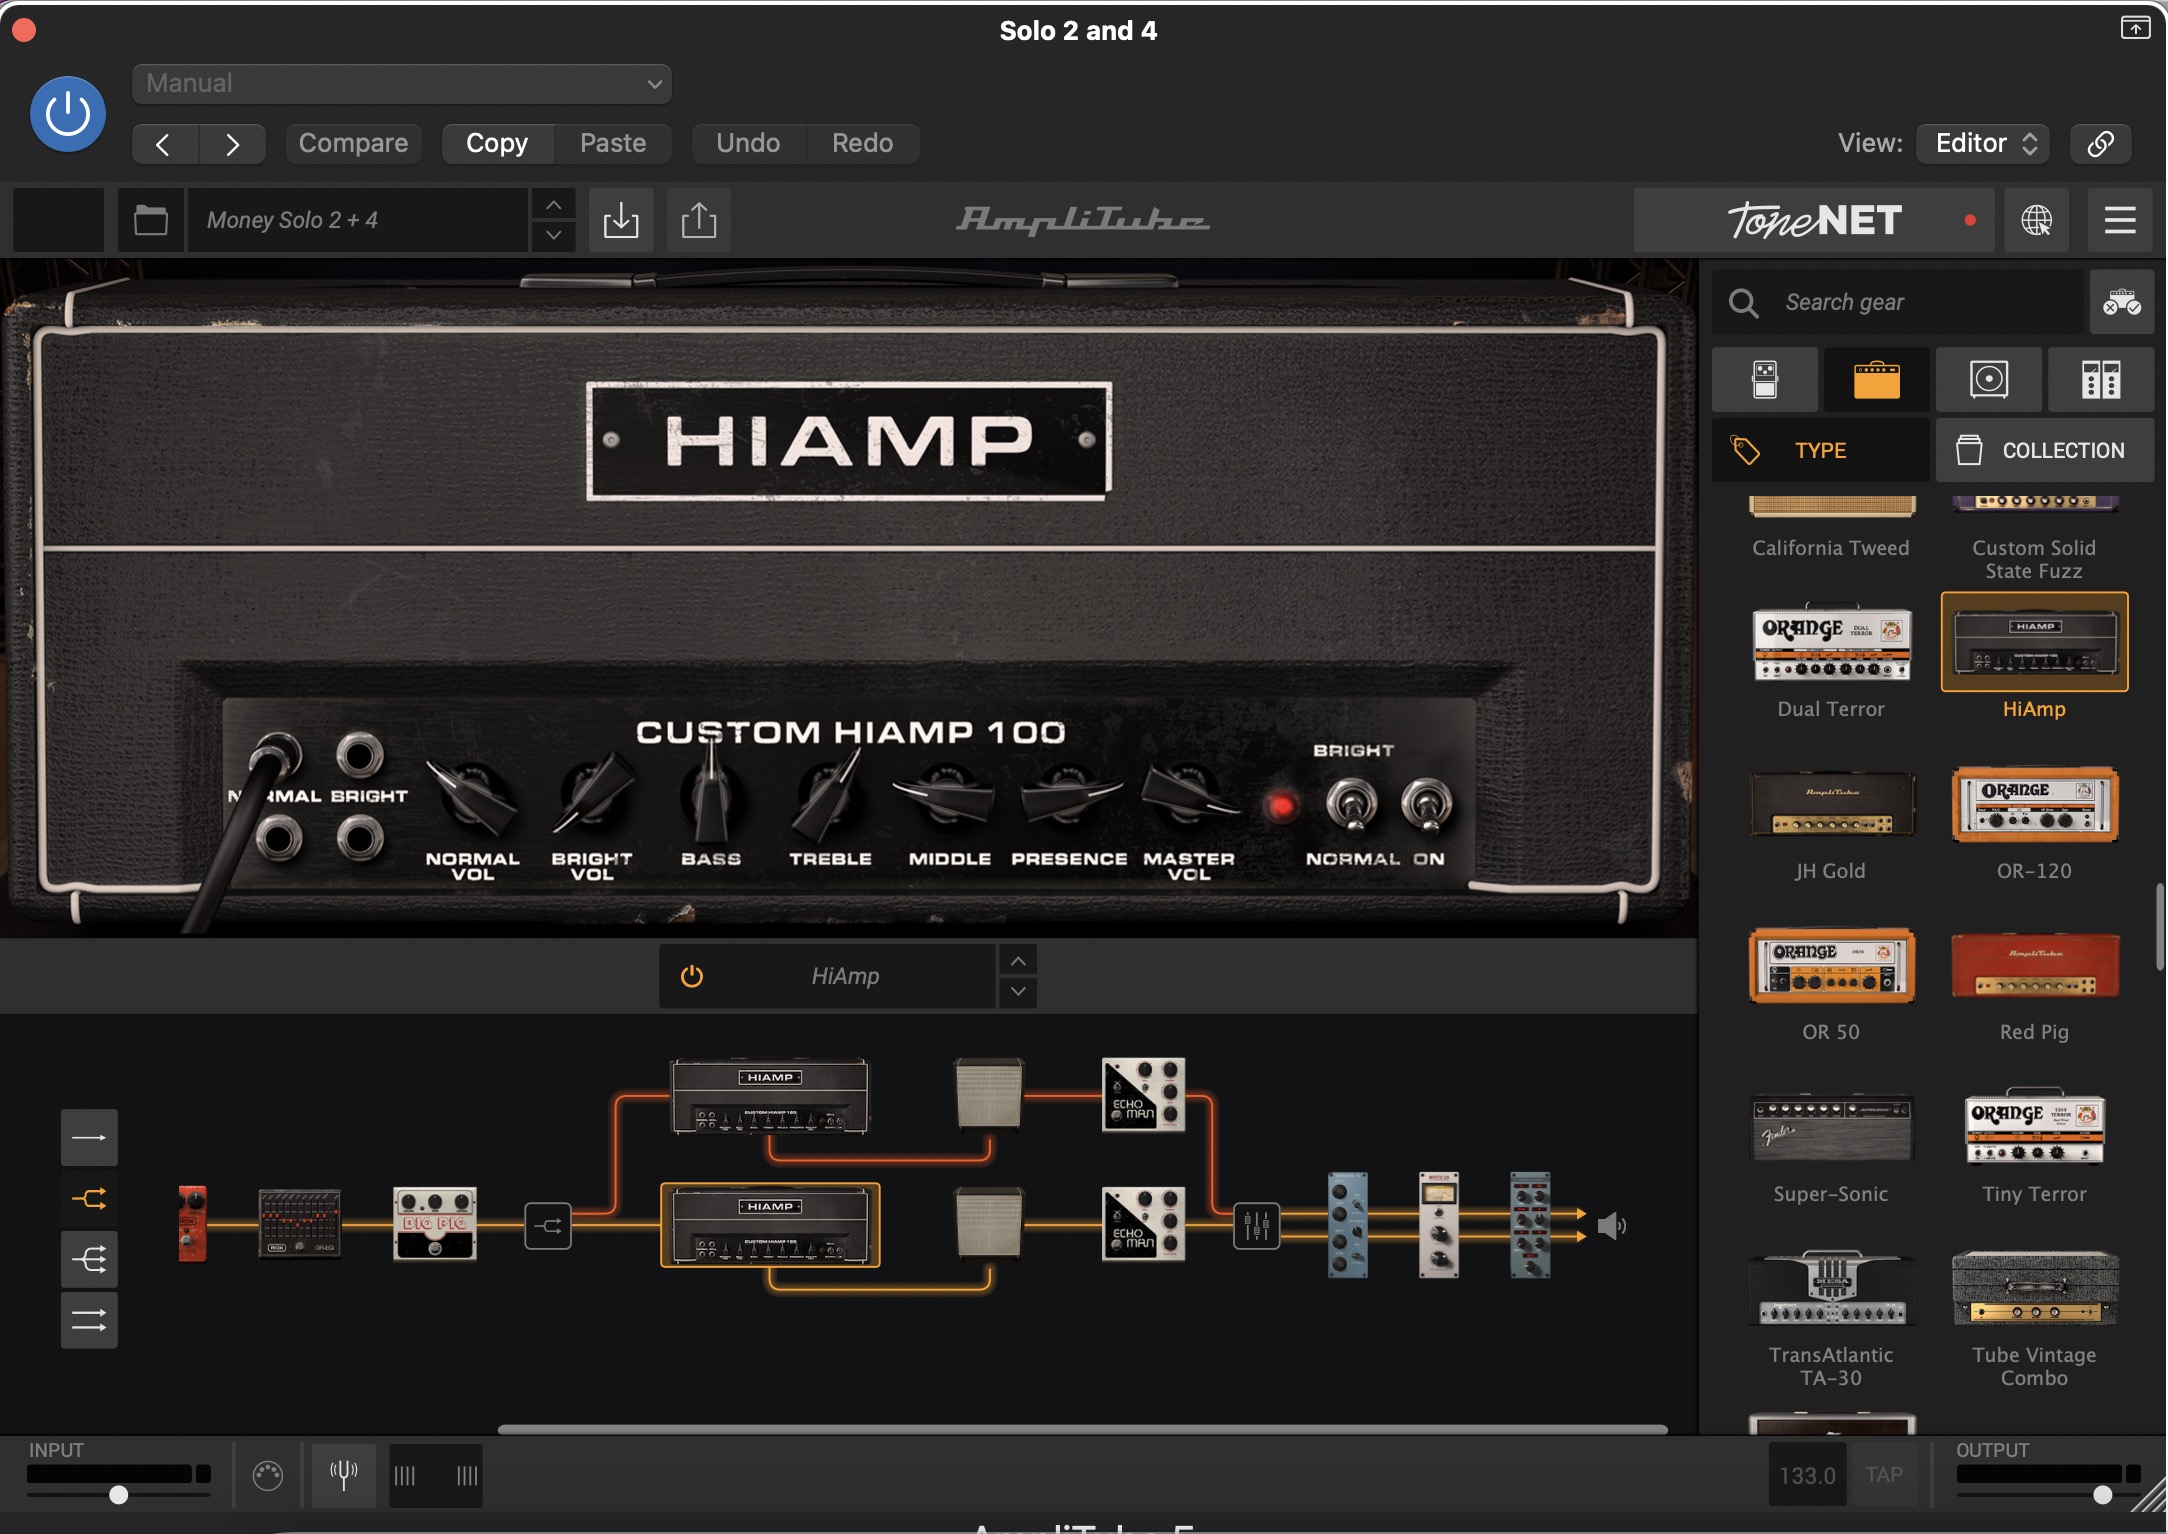This screenshot has height=1534, width=2168.
Task: Click the export share preset icon
Action: 699,220
